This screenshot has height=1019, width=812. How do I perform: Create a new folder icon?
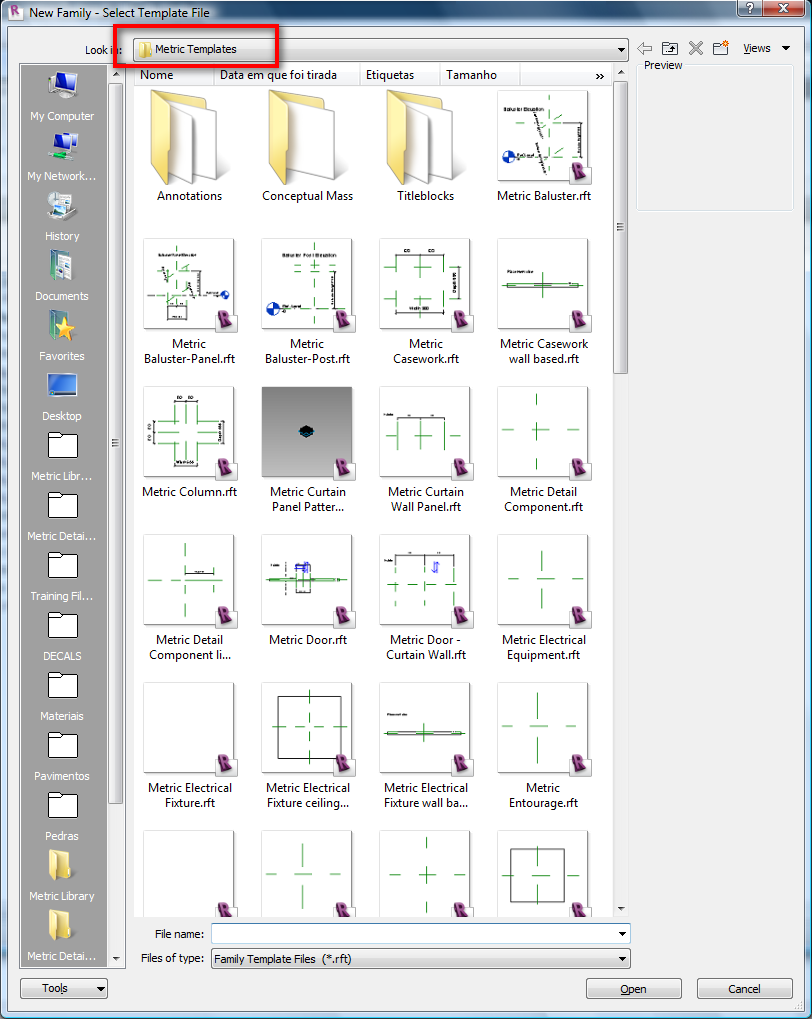click(x=721, y=48)
